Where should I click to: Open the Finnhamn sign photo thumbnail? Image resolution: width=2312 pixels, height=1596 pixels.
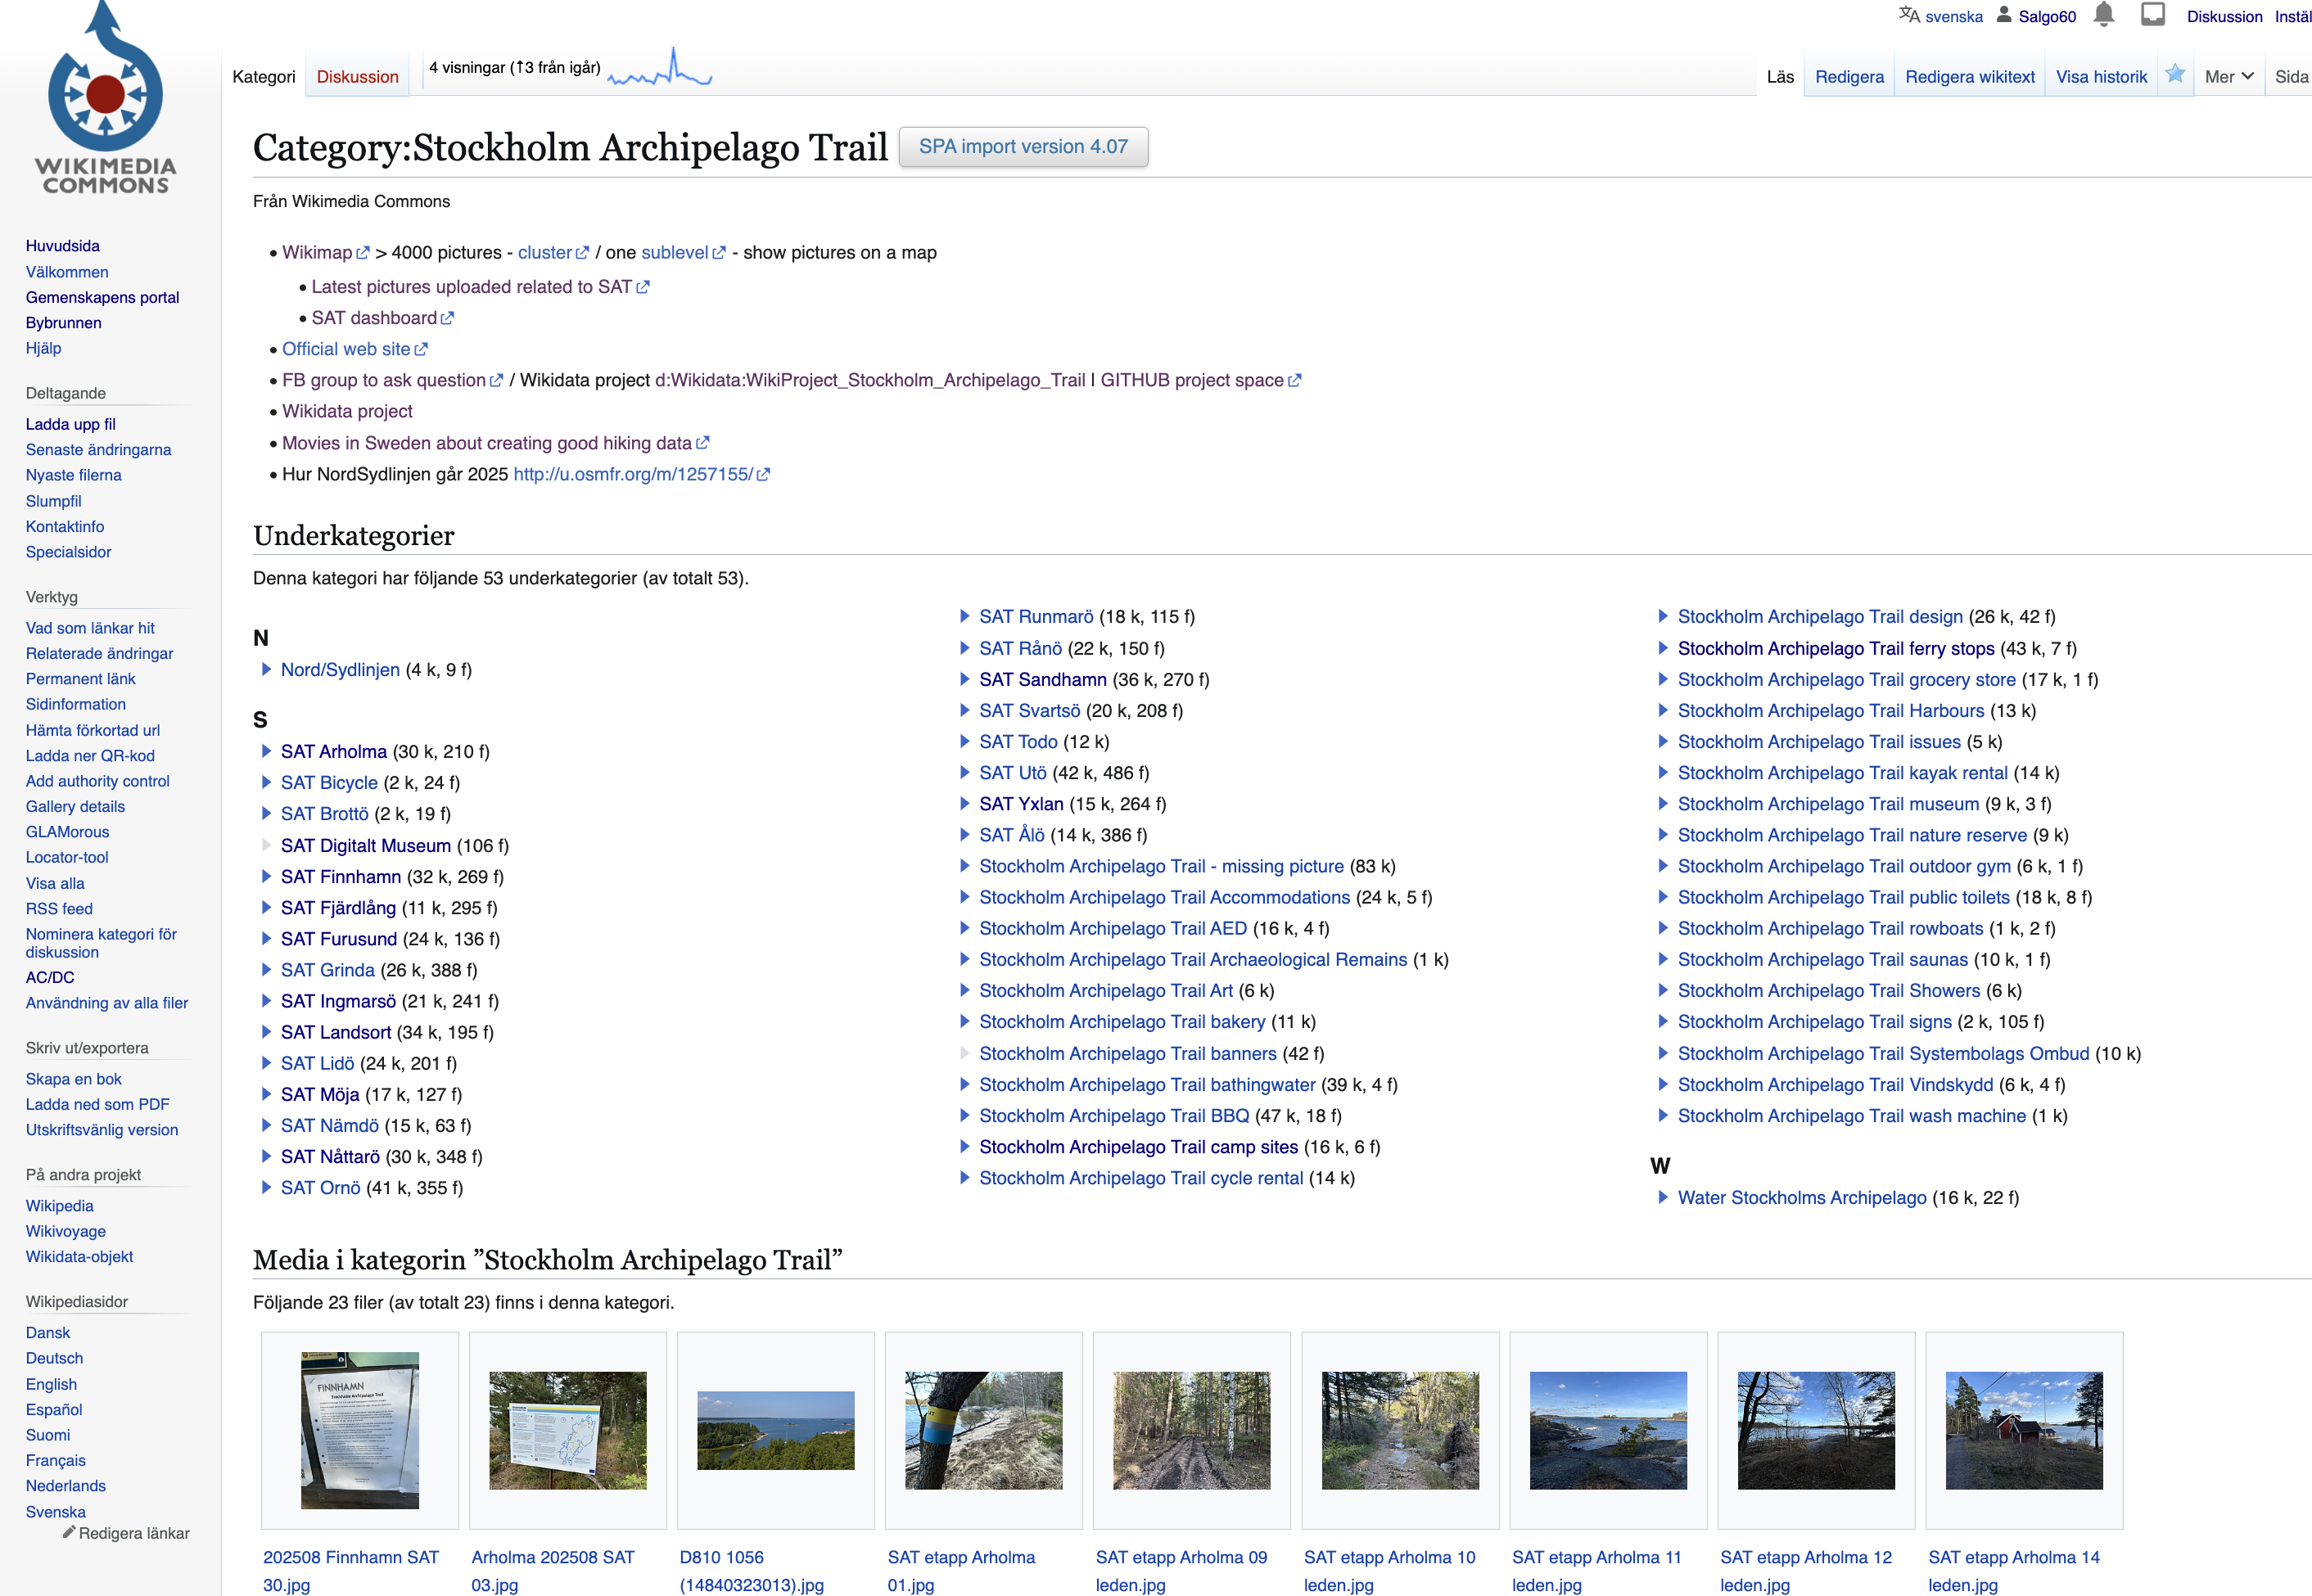tap(360, 1430)
